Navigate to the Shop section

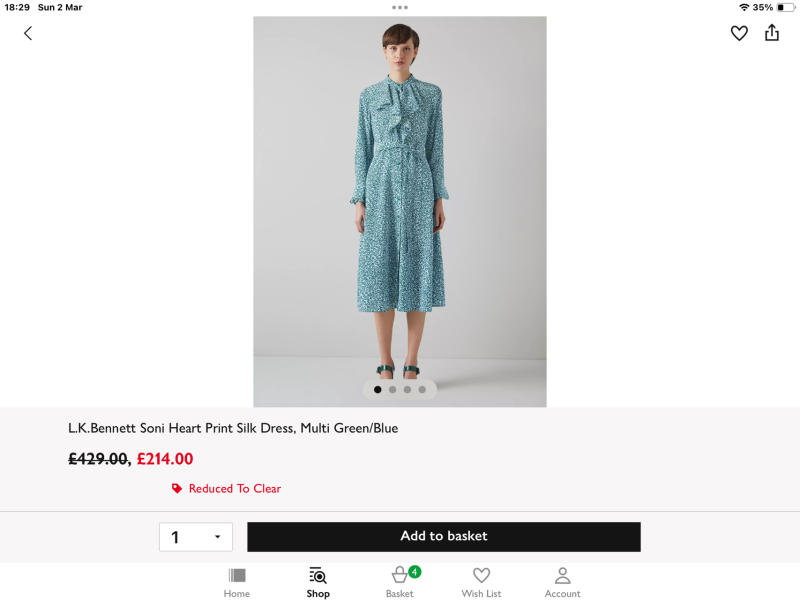[x=317, y=582]
